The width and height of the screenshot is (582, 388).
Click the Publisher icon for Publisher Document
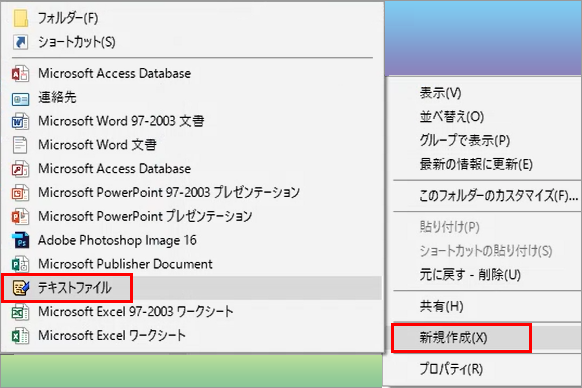(20, 264)
